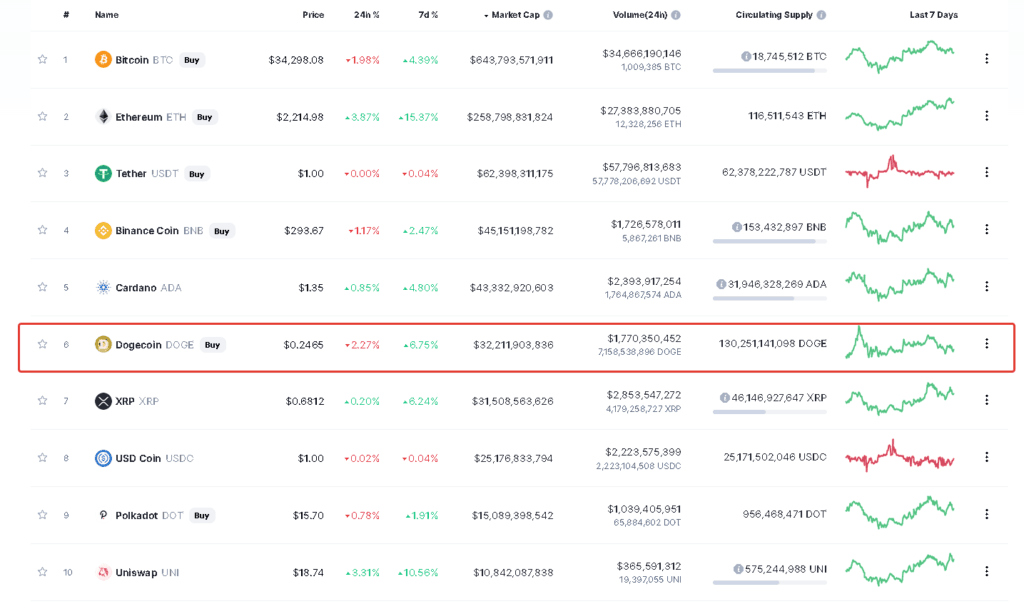Click the info icon next to Market Cap
The height and width of the screenshot is (604, 1024).
point(548,15)
